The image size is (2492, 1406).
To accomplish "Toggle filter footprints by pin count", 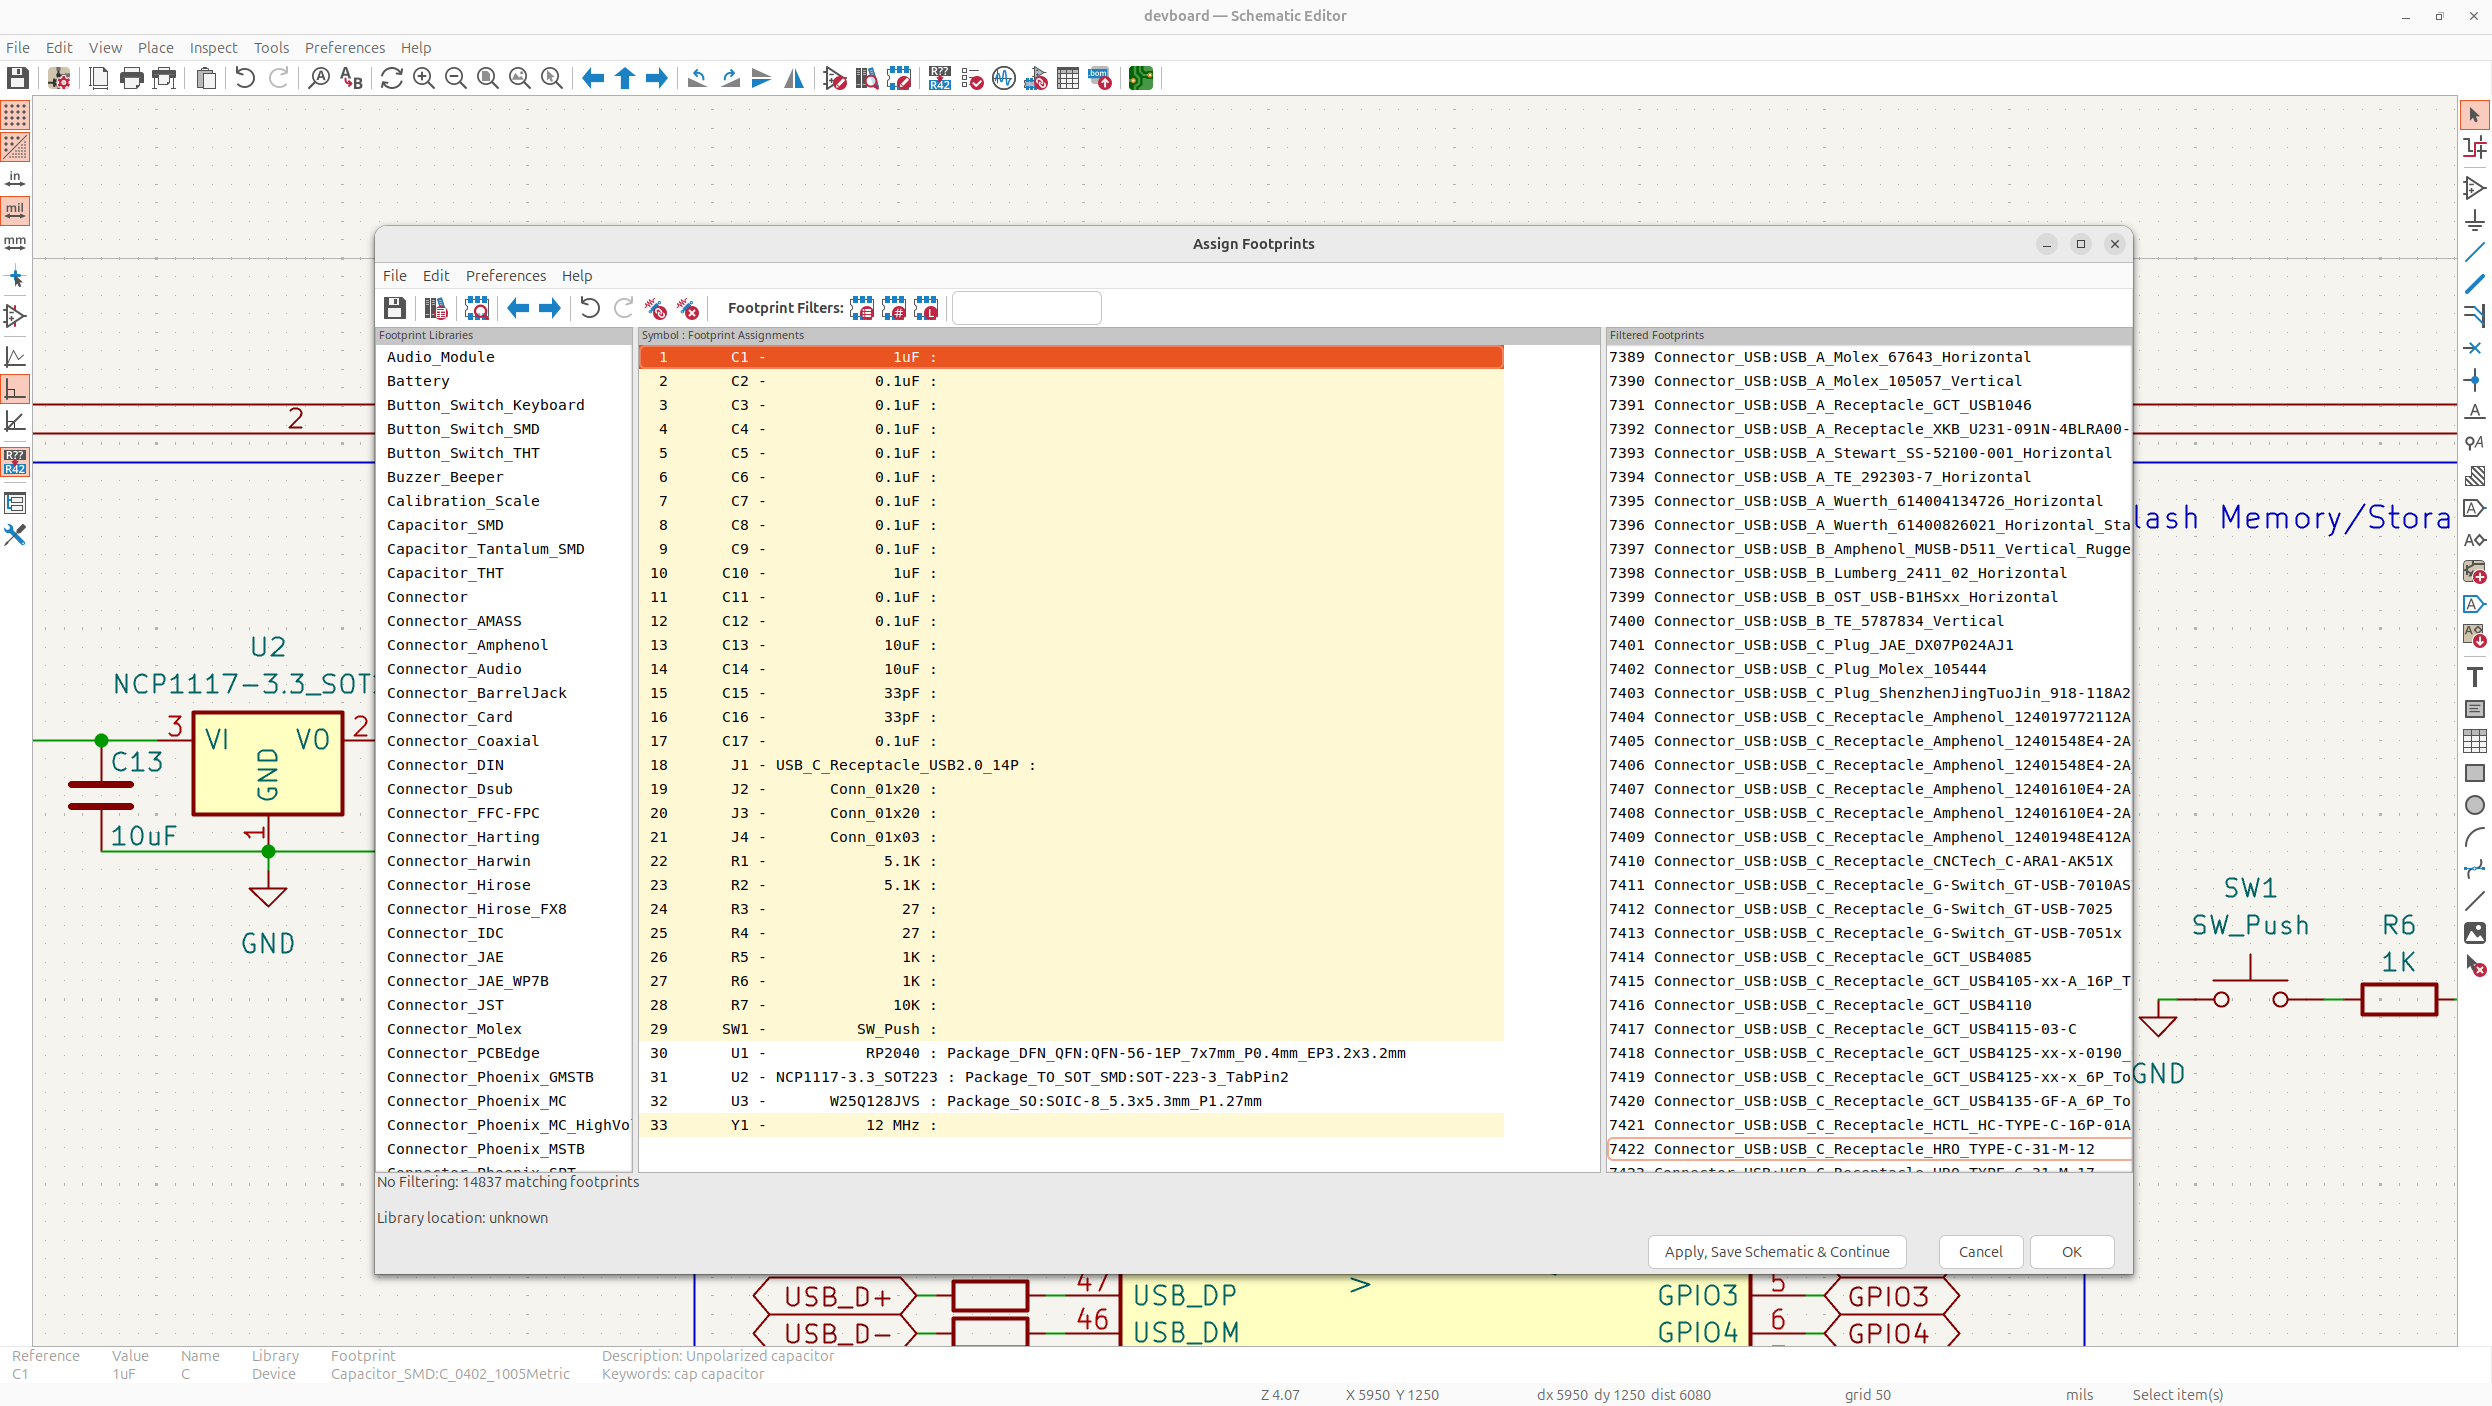I will coord(894,308).
